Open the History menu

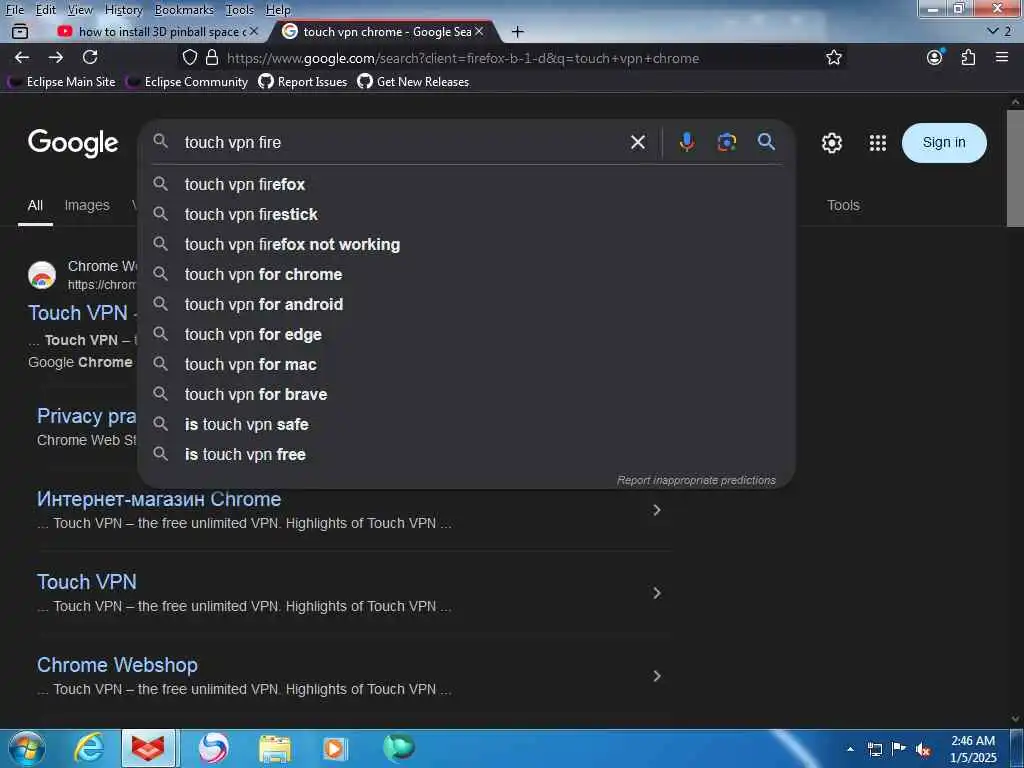[123, 10]
